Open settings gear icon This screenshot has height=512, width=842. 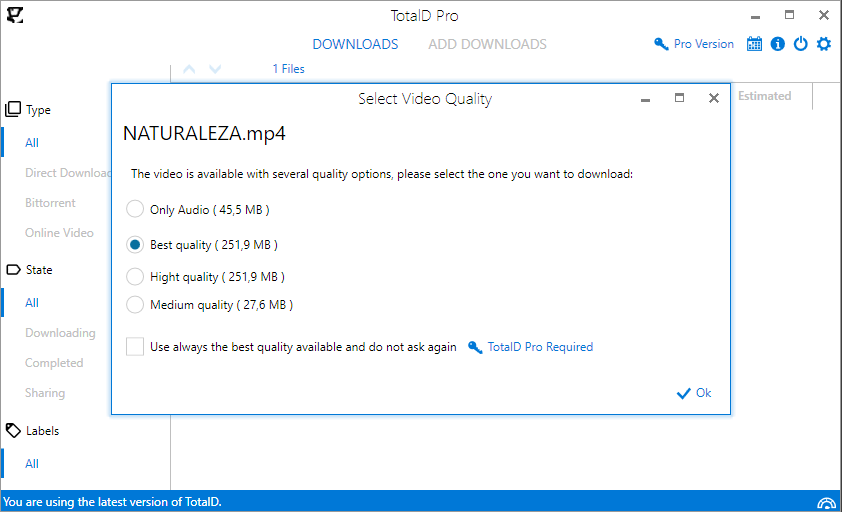pos(824,44)
